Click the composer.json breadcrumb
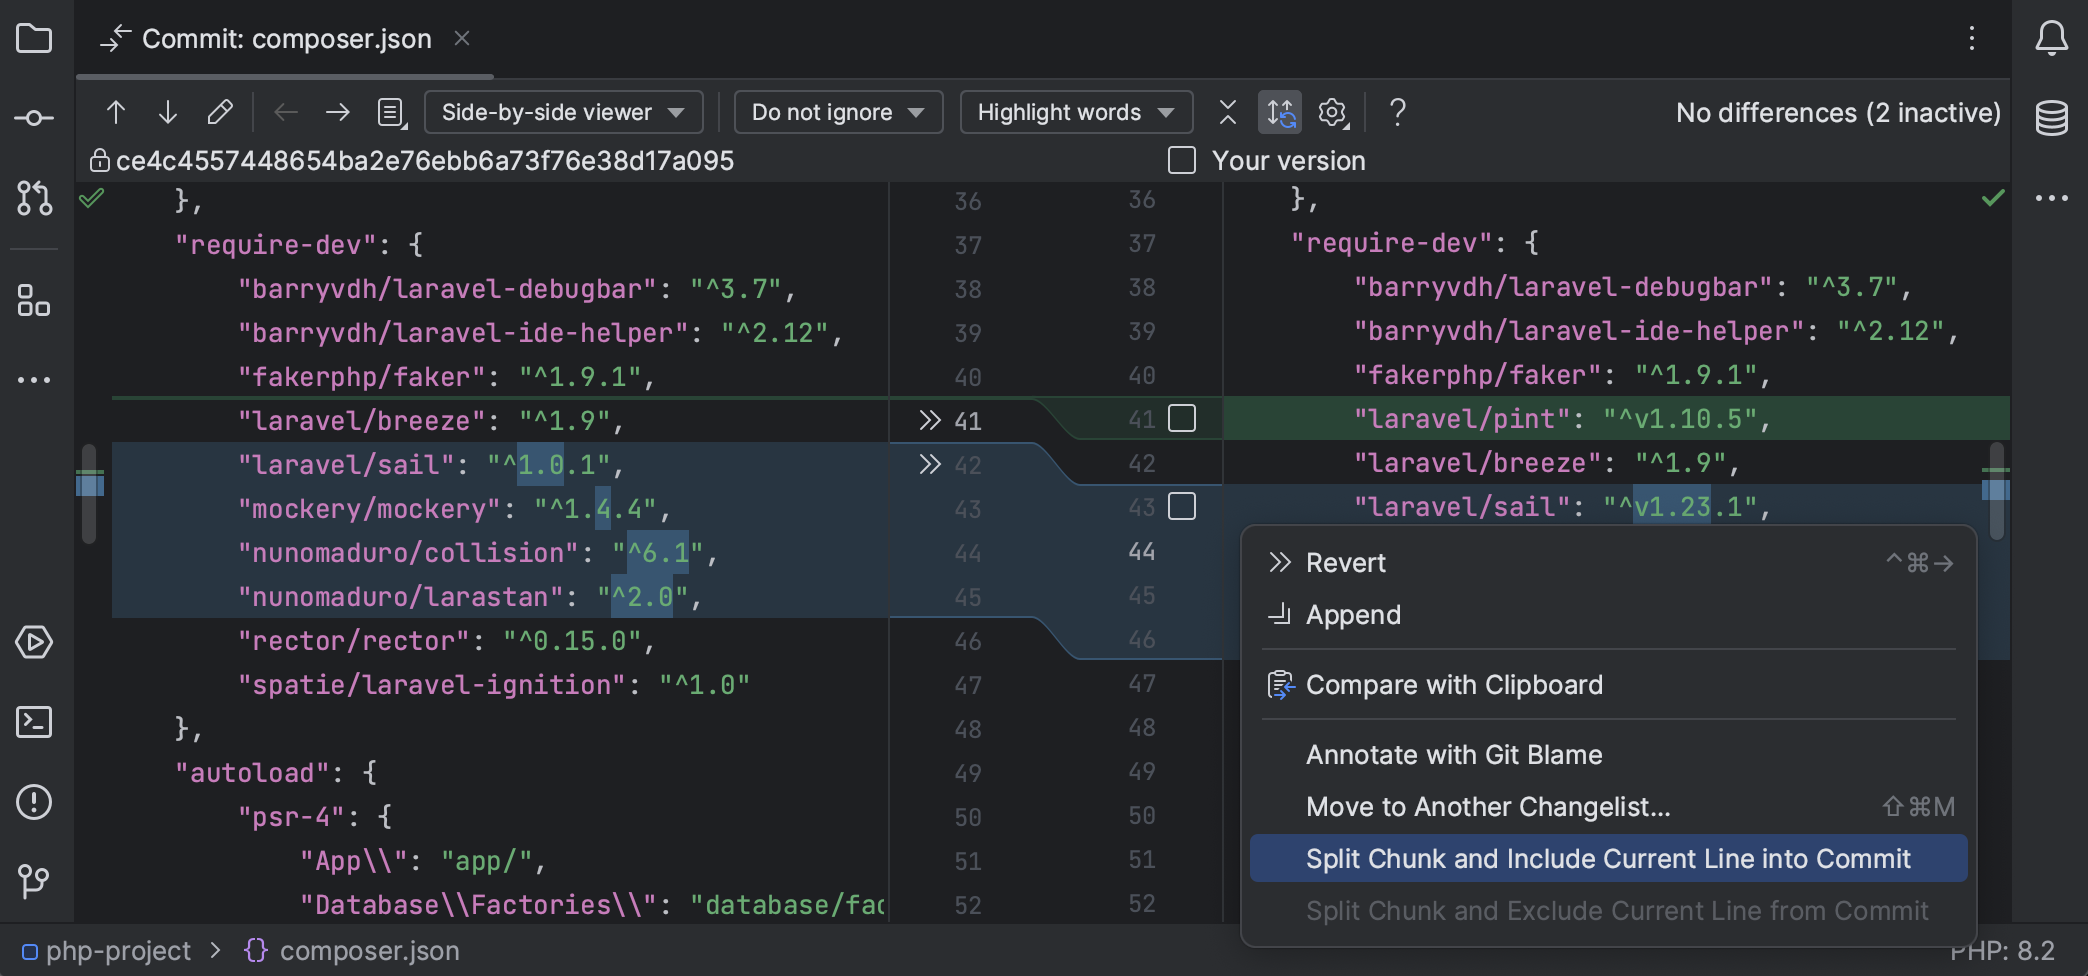 [369, 950]
